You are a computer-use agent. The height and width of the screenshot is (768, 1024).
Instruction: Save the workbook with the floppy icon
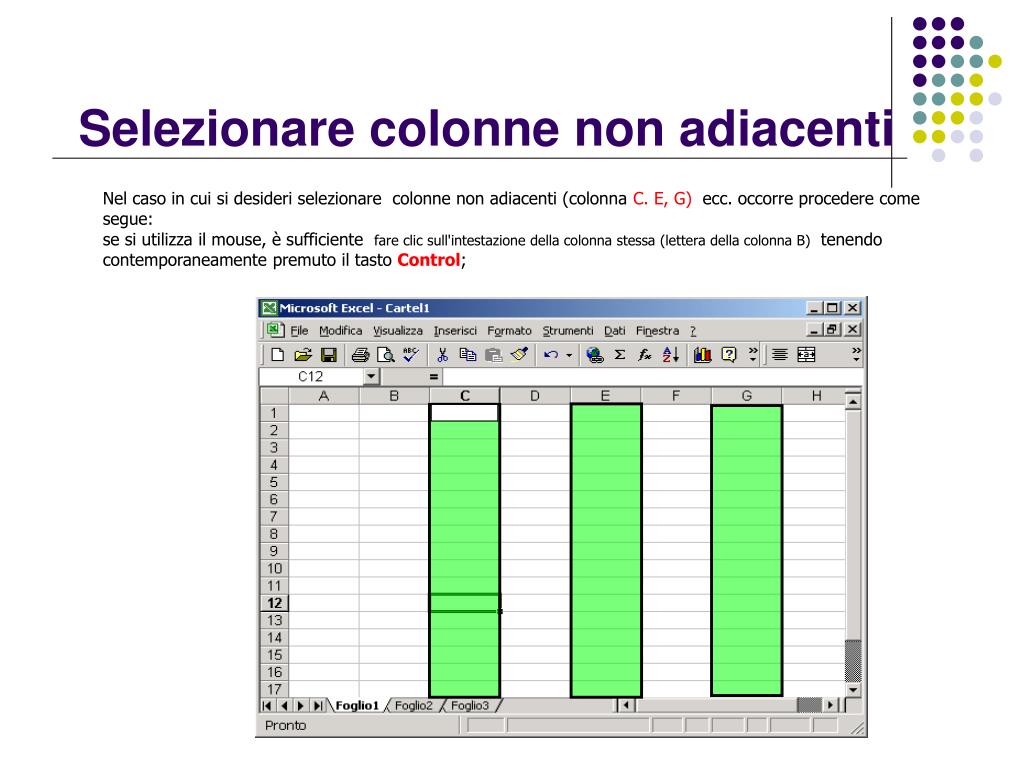point(328,355)
